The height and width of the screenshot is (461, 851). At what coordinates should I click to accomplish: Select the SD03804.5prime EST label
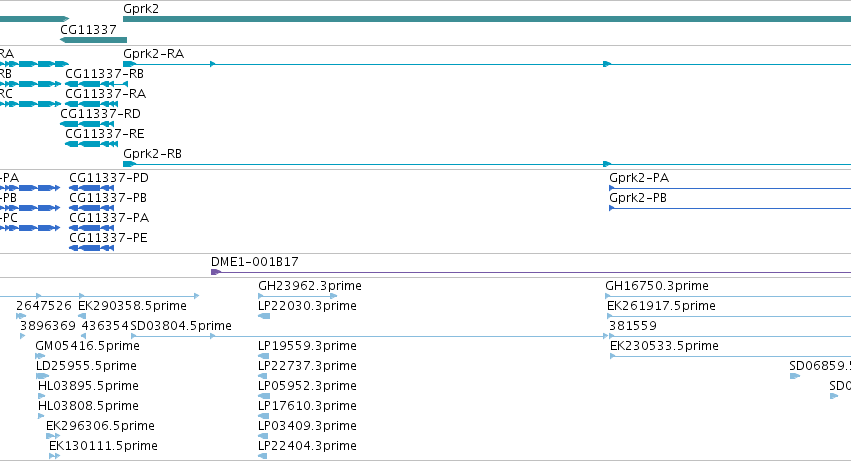pos(181,326)
